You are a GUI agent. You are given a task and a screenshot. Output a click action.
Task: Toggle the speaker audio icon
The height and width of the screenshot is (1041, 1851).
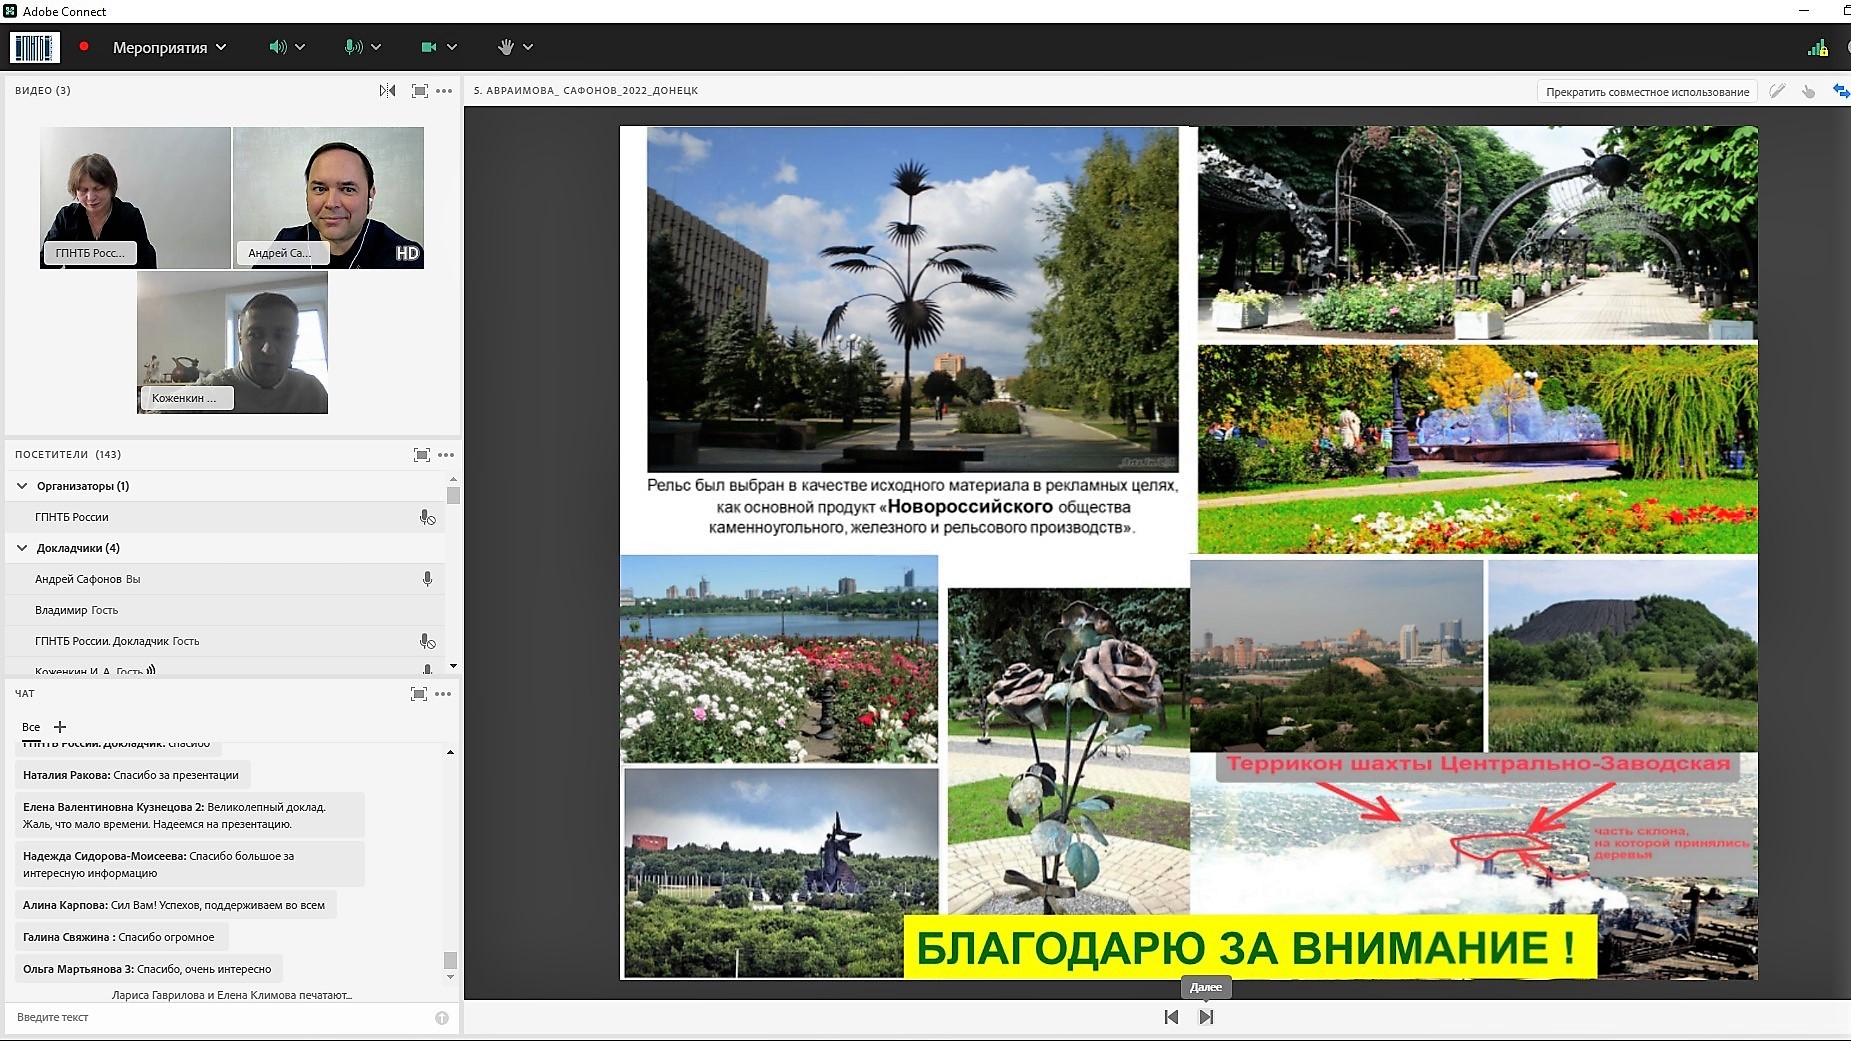point(278,47)
